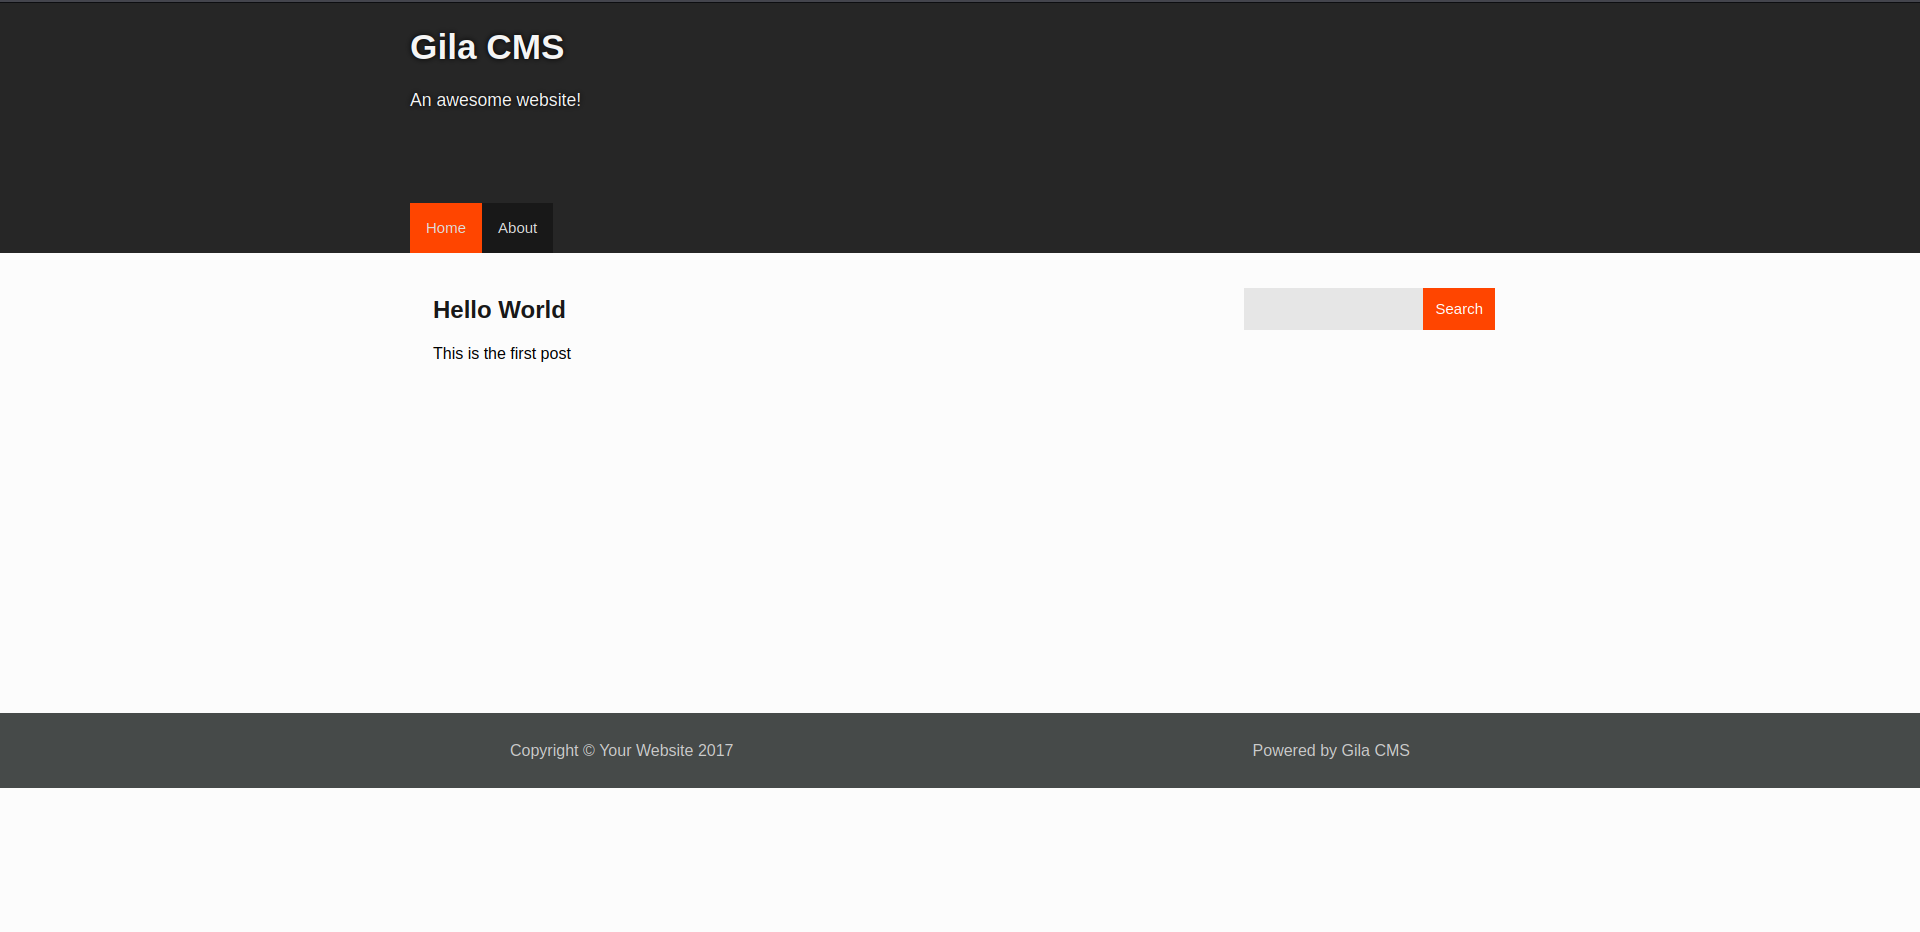Image resolution: width=1920 pixels, height=932 pixels.
Task: Click the Copyright Your Website 2017 text
Action: [x=621, y=751]
